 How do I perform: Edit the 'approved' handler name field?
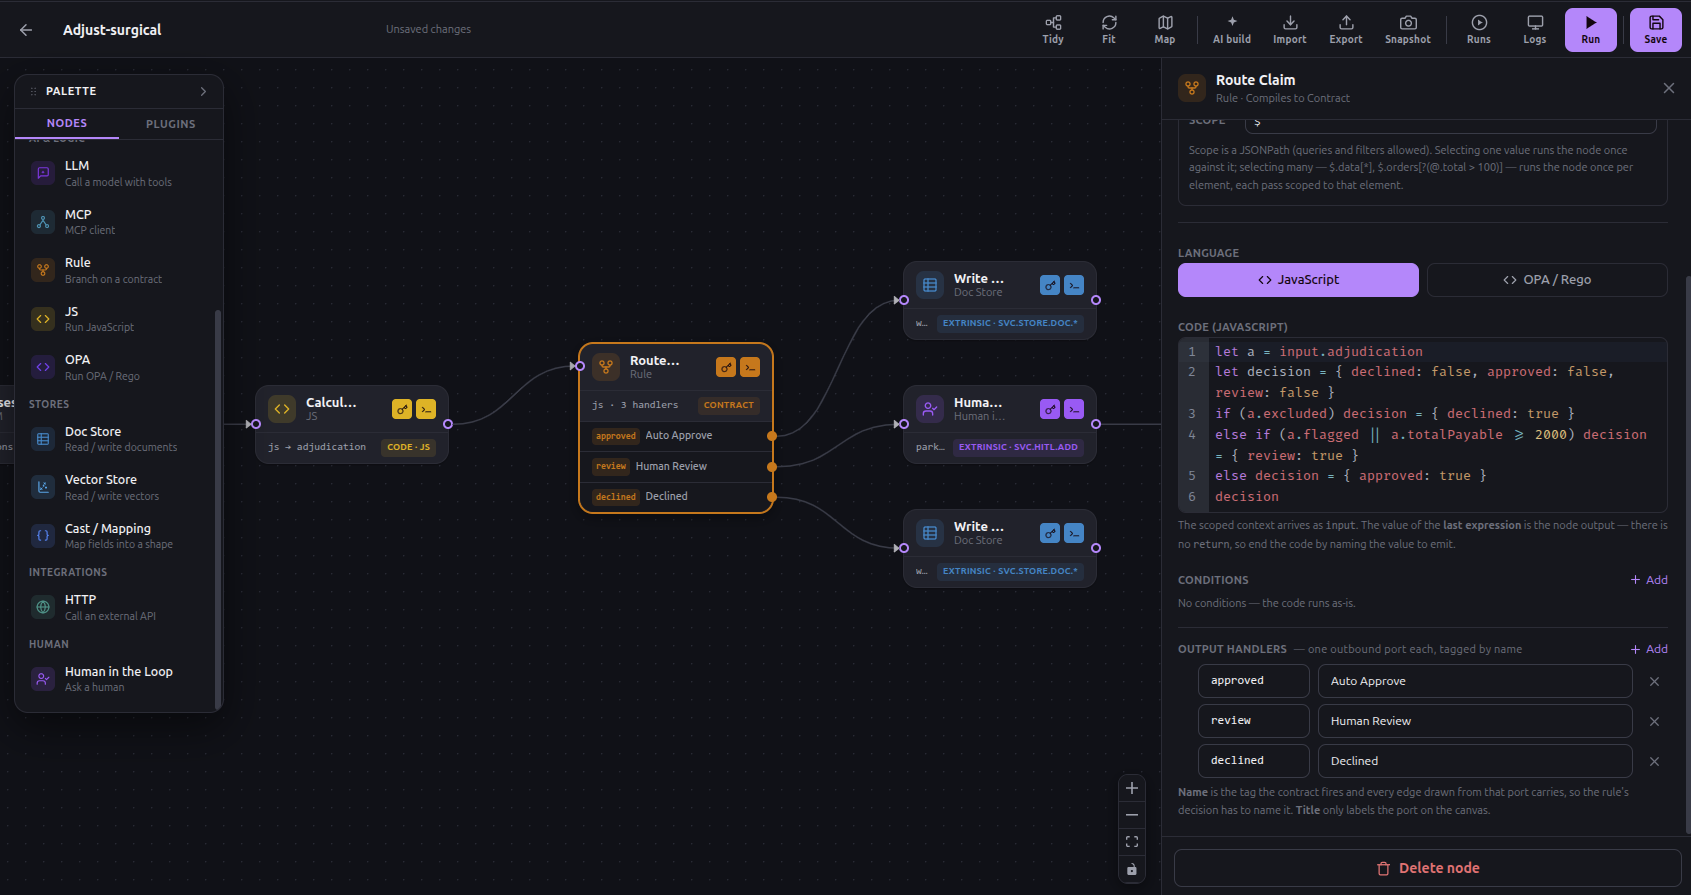1254,681
